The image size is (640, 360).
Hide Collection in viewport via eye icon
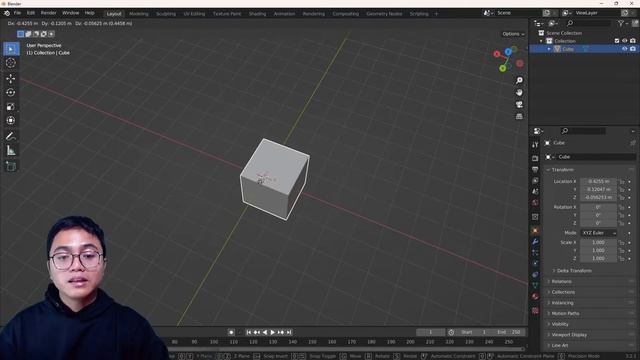coord(624,41)
